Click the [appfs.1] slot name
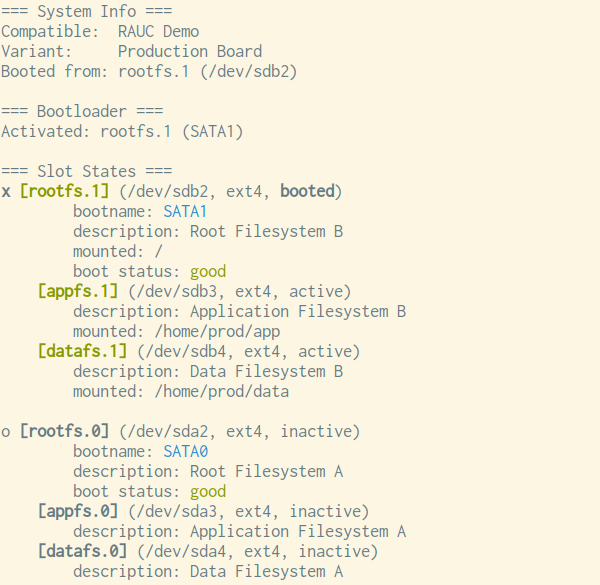The width and height of the screenshot is (600, 585). tap(78, 292)
